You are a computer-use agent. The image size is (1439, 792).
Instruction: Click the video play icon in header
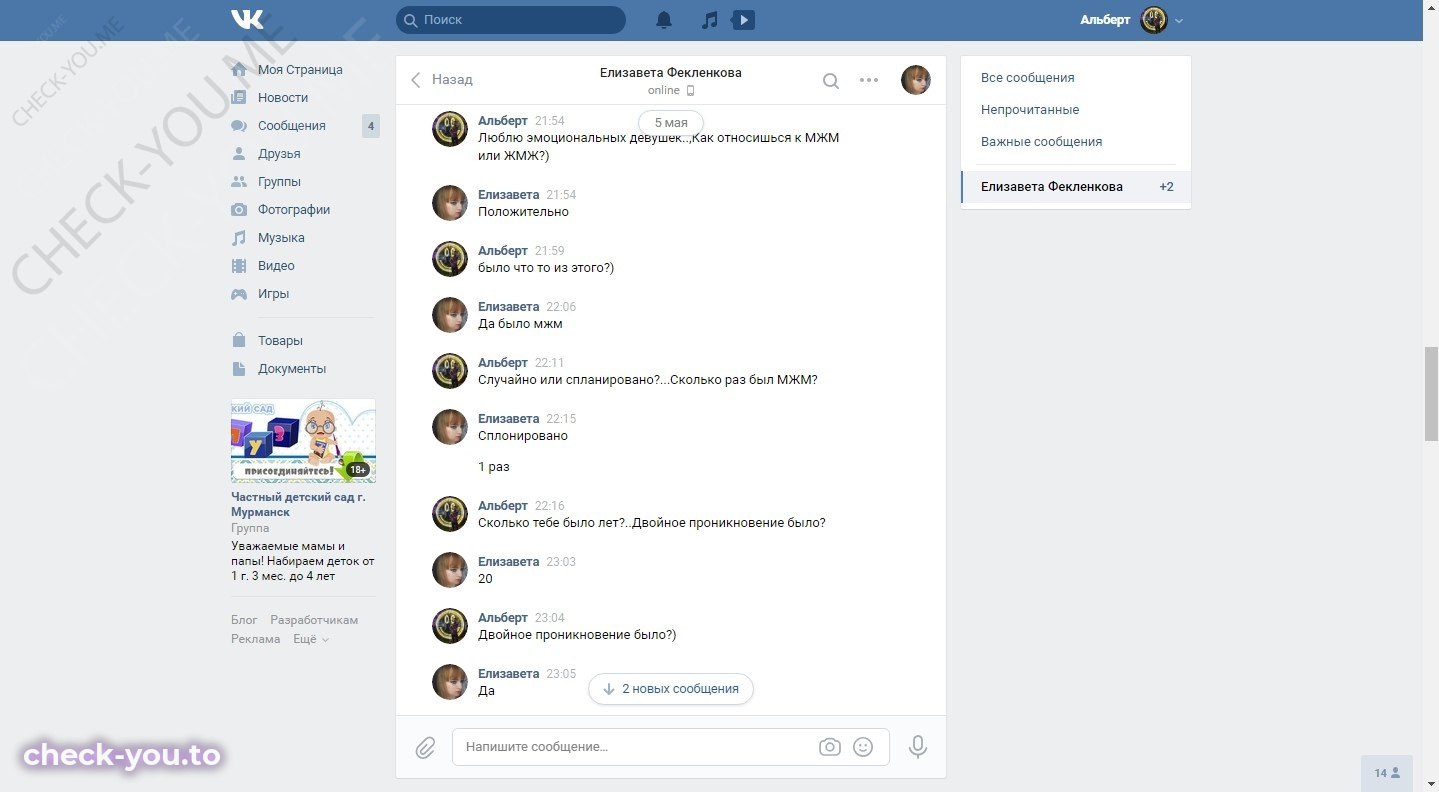[743, 19]
